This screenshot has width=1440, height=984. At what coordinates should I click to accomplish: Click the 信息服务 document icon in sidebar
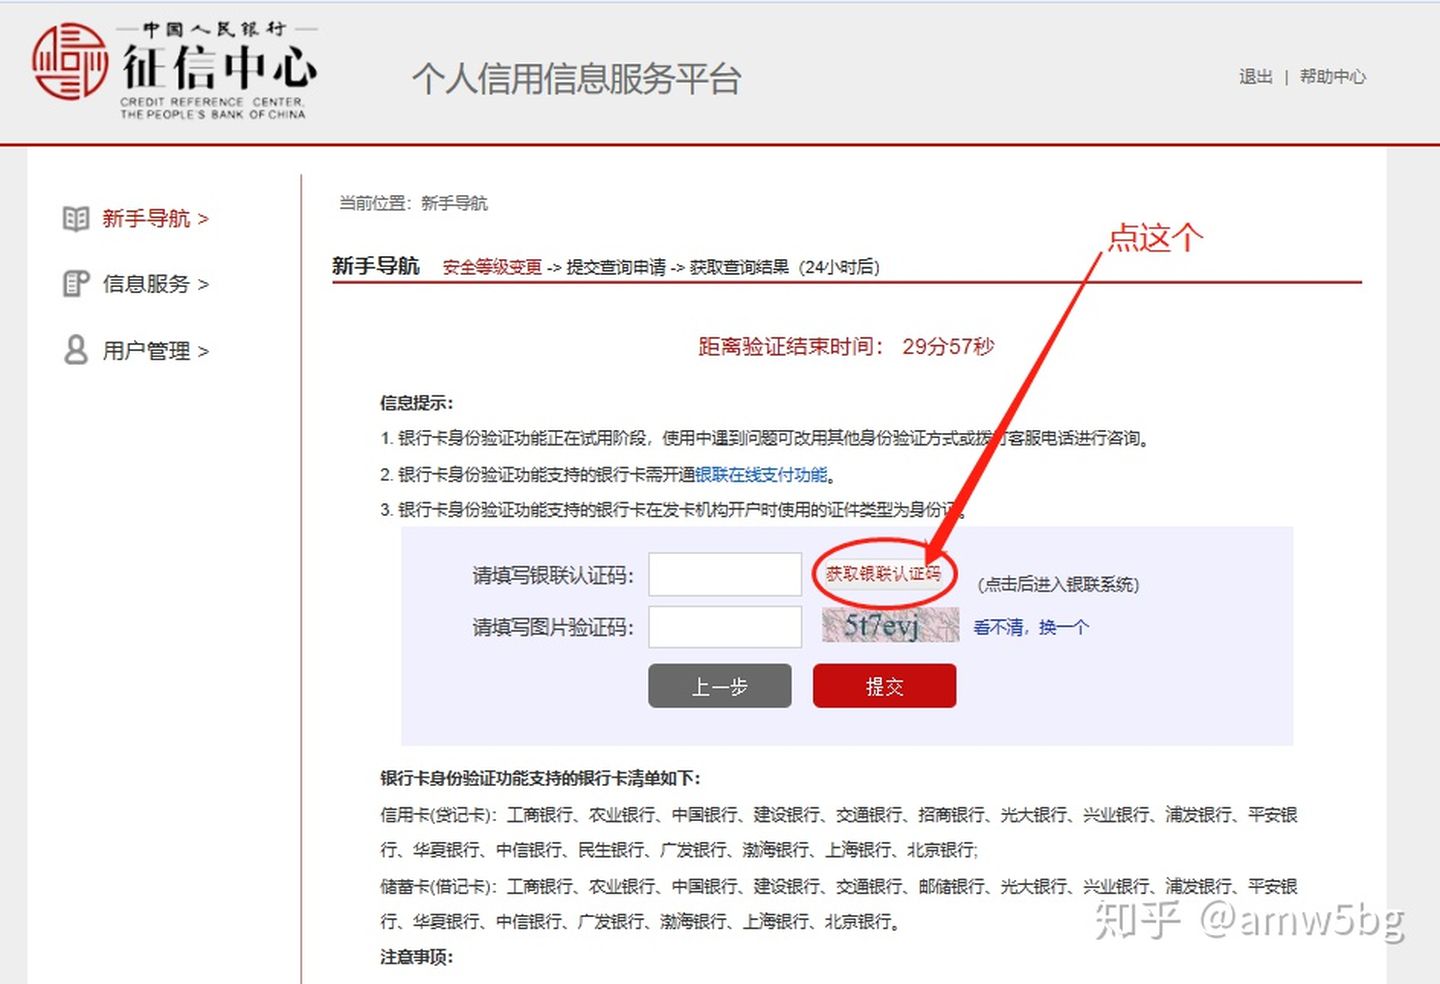[75, 284]
